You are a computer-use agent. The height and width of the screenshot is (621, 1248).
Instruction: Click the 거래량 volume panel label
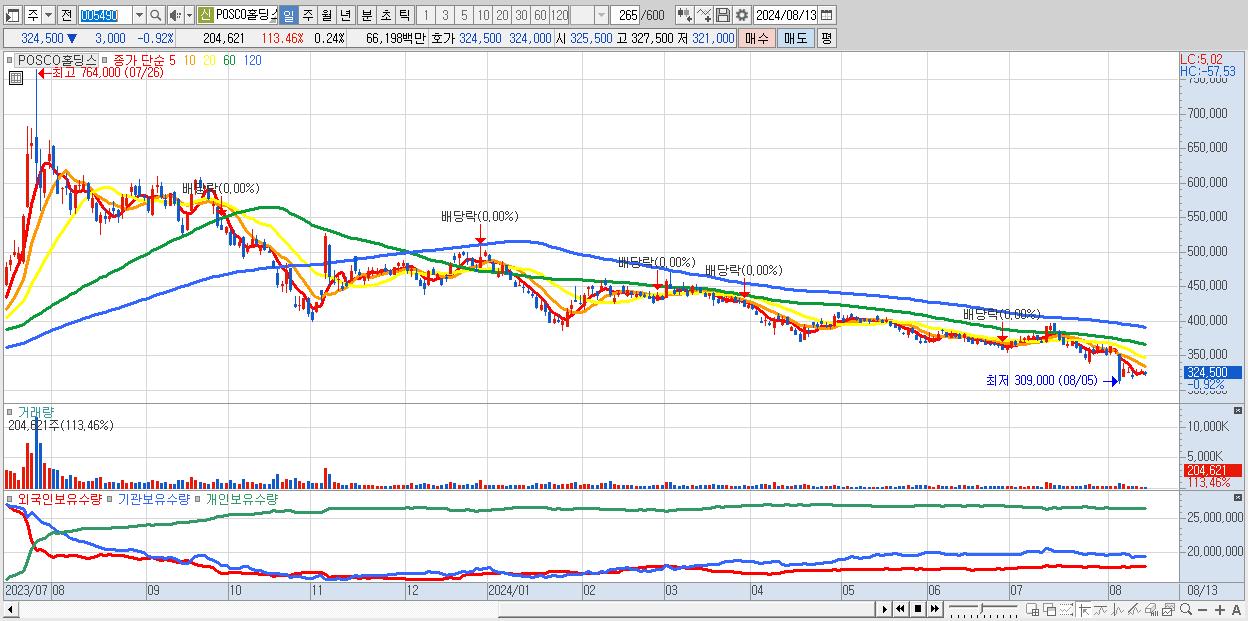point(37,412)
